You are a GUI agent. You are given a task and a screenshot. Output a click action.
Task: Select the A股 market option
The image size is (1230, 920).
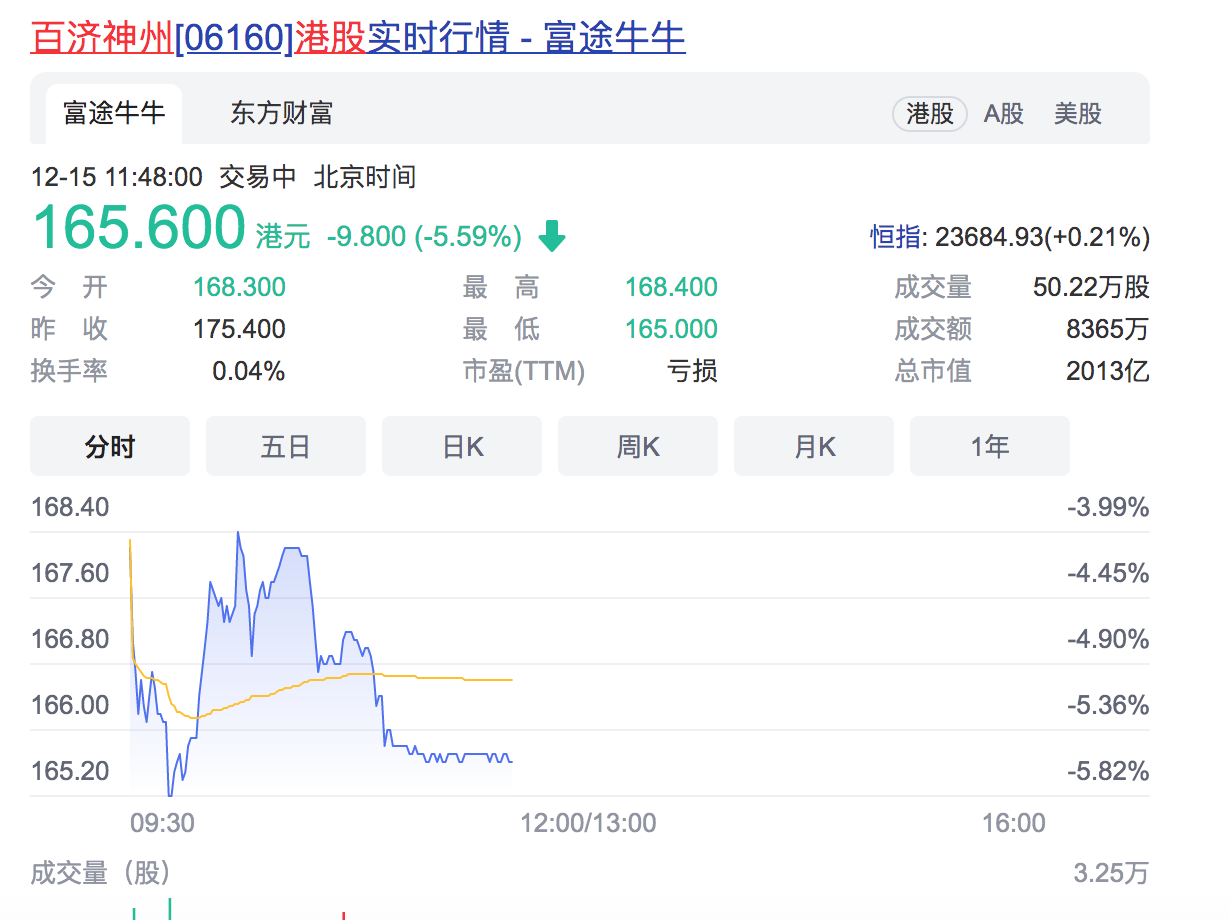pyautogui.click(x=1004, y=114)
